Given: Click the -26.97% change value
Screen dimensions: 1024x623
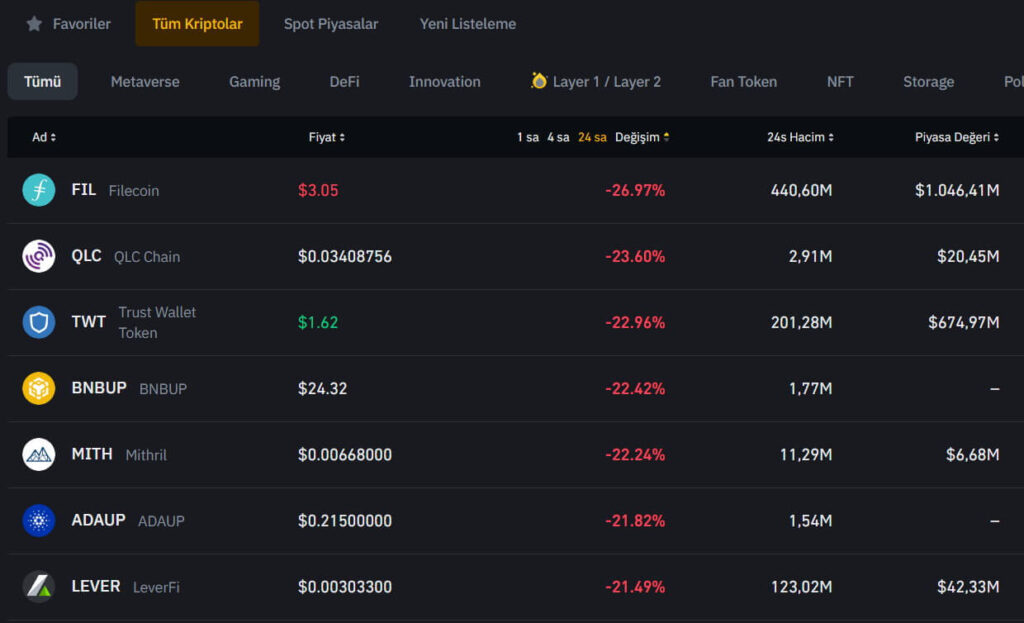Looking at the screenshot, I should click(635, 190).
